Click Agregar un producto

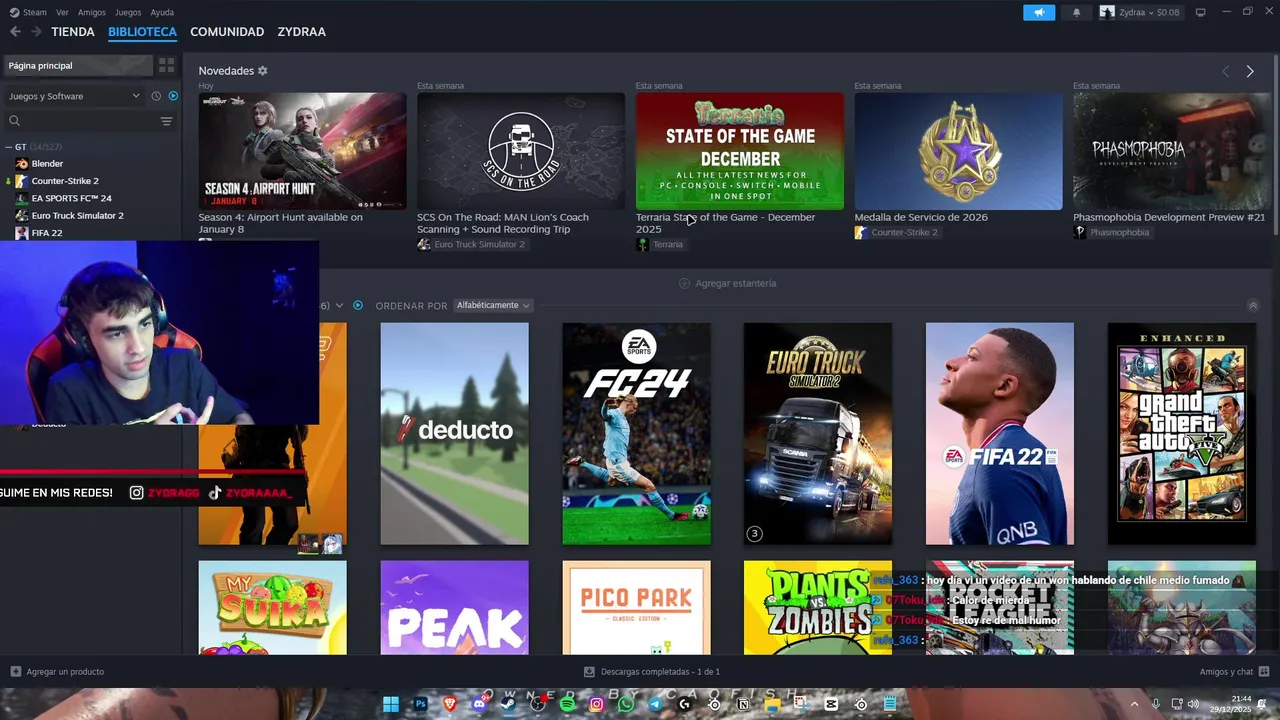(57, 672)
